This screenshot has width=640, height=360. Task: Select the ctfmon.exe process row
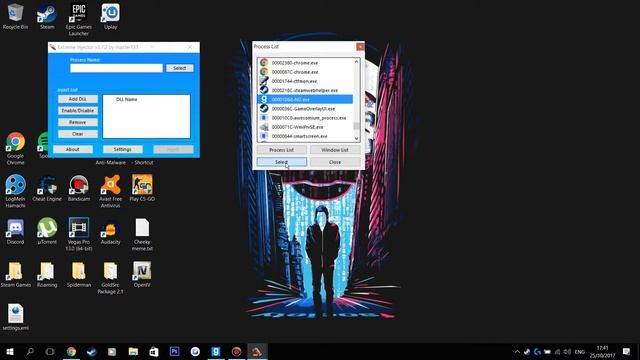click(x=305, y=81)
